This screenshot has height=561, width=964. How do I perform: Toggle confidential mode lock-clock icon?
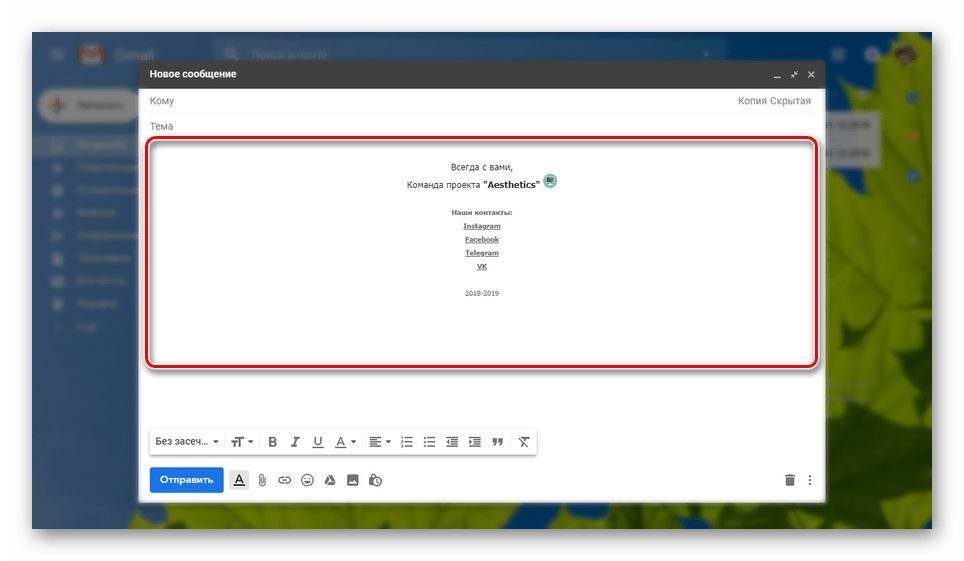(375, 480)
